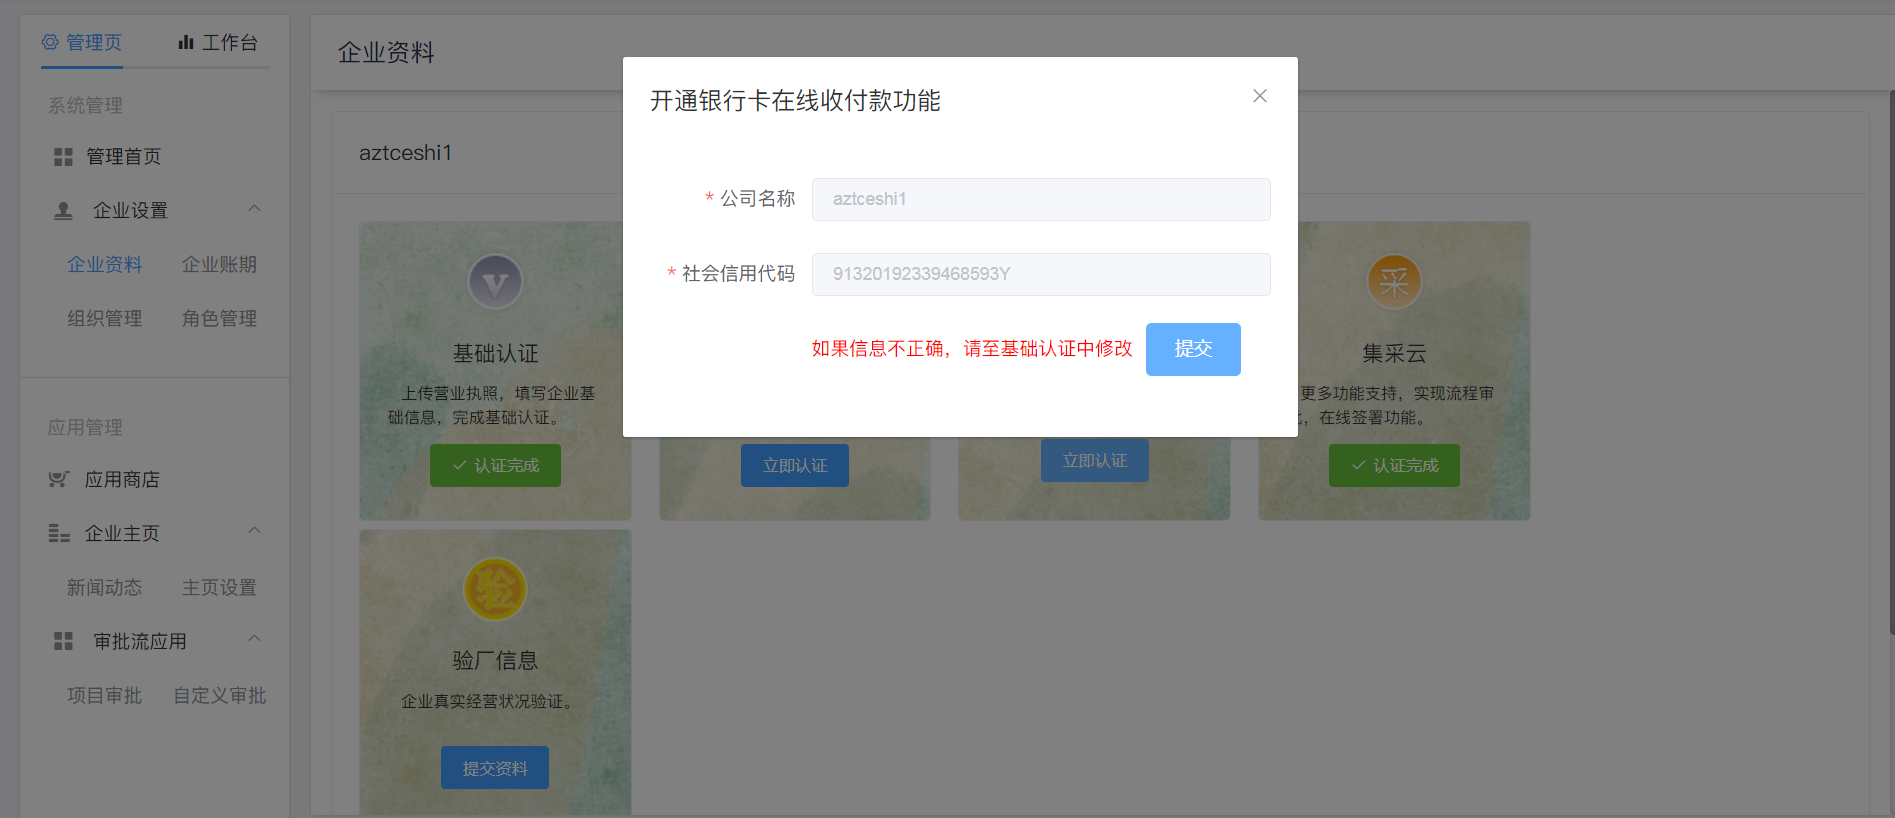Click the 公司名称 input field

coord(1040,199)
